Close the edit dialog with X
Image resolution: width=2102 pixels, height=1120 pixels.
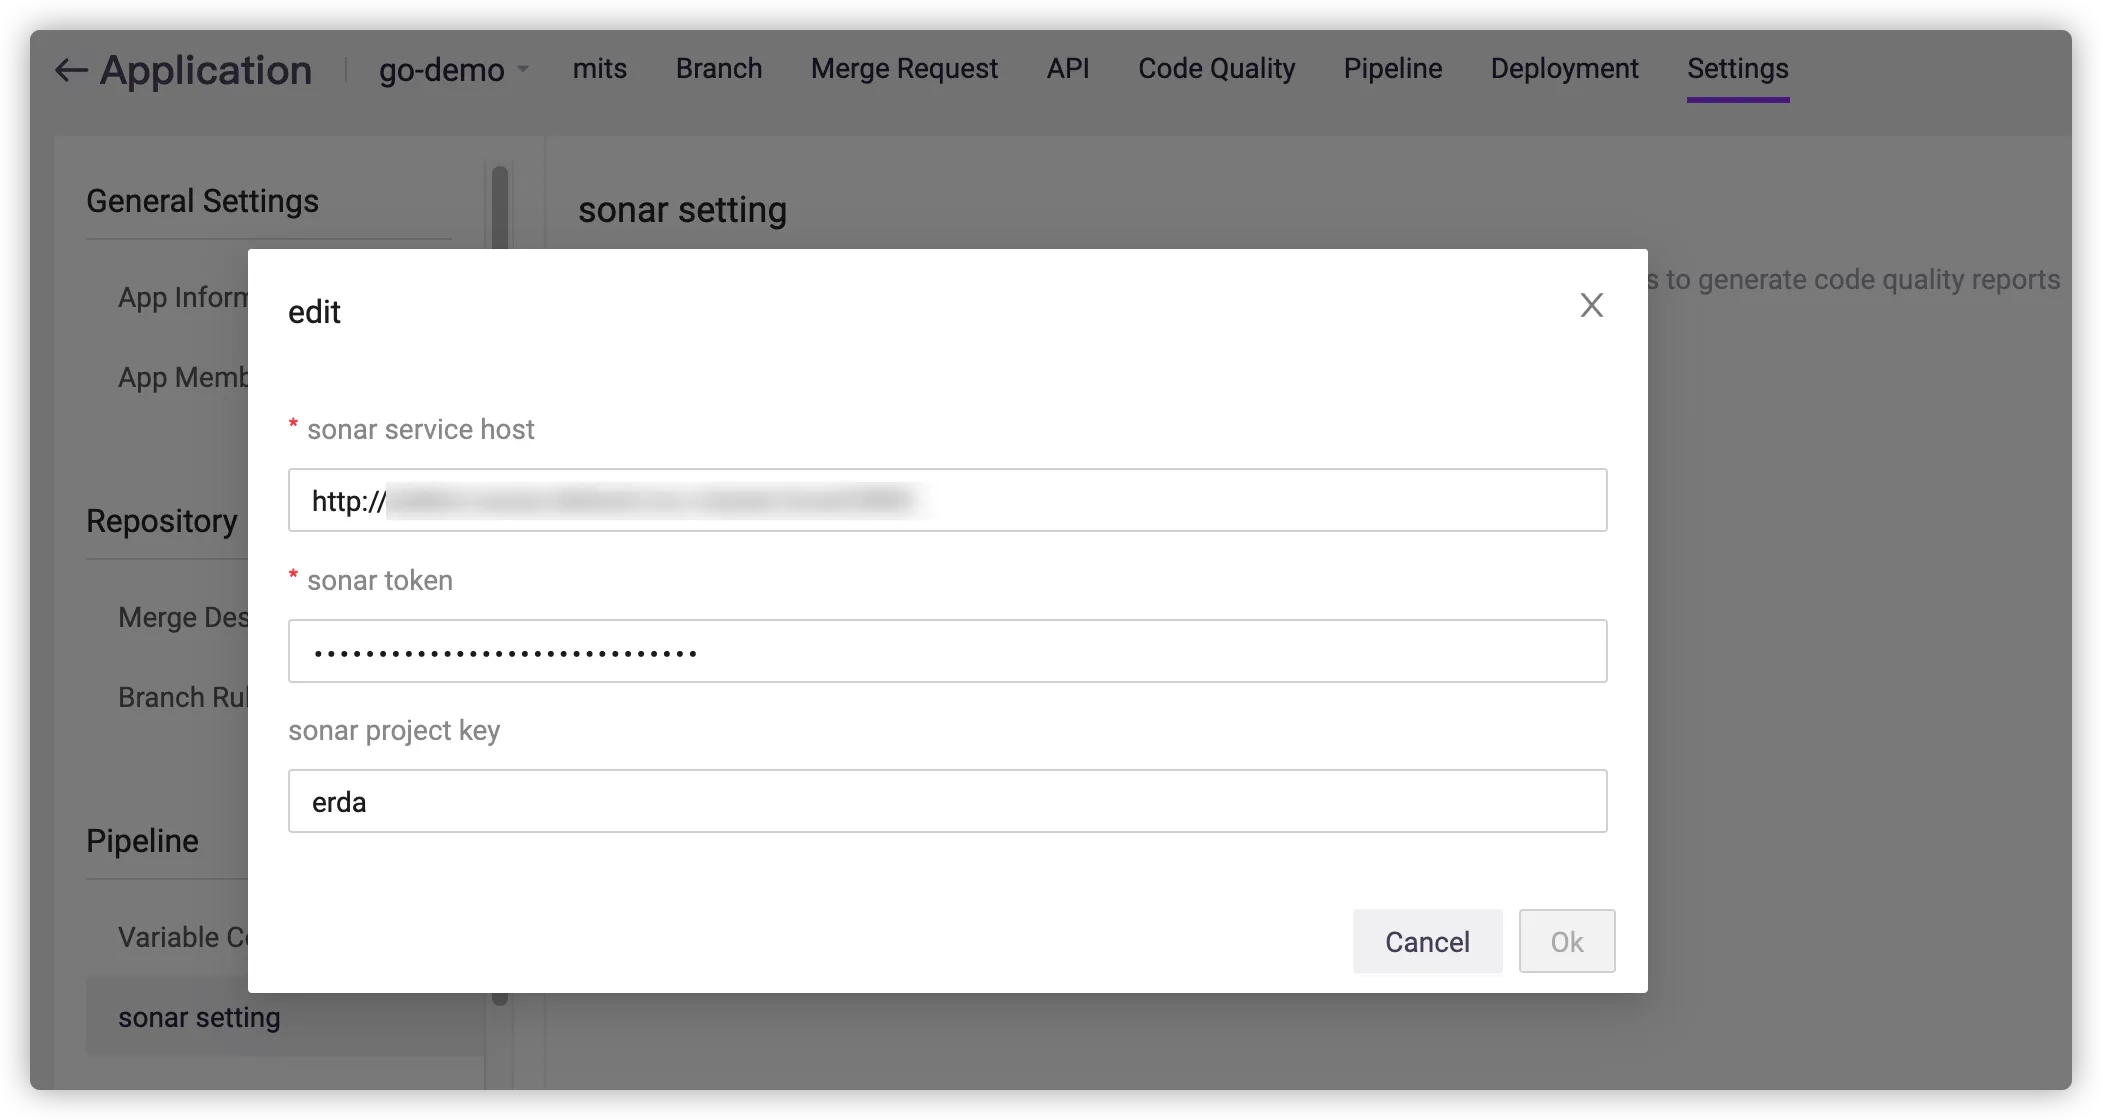(1591, 306)
